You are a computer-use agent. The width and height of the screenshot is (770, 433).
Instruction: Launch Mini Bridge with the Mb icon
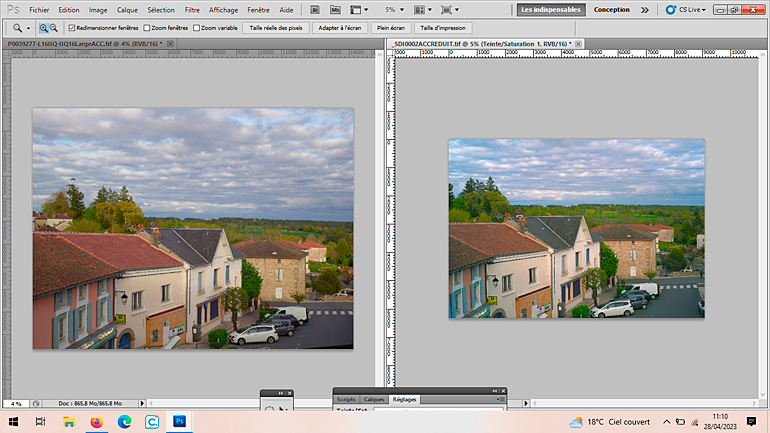[x=335, y=10]
